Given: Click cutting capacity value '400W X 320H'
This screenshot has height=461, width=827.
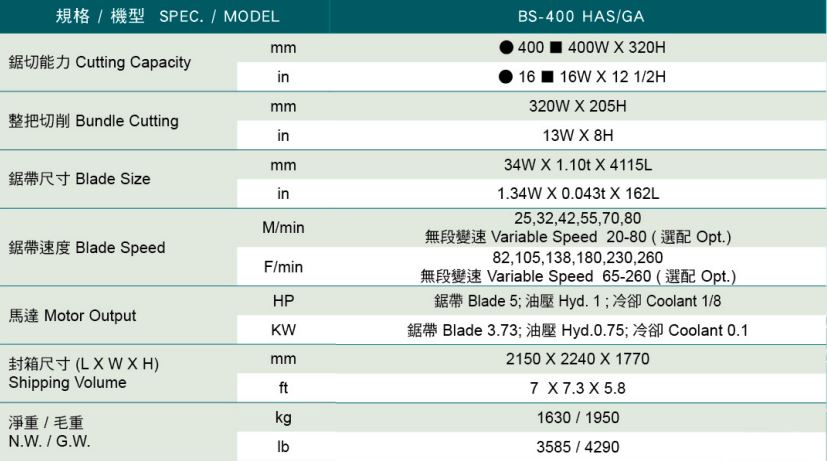Looking at the screenshot, I should [617, 47].
